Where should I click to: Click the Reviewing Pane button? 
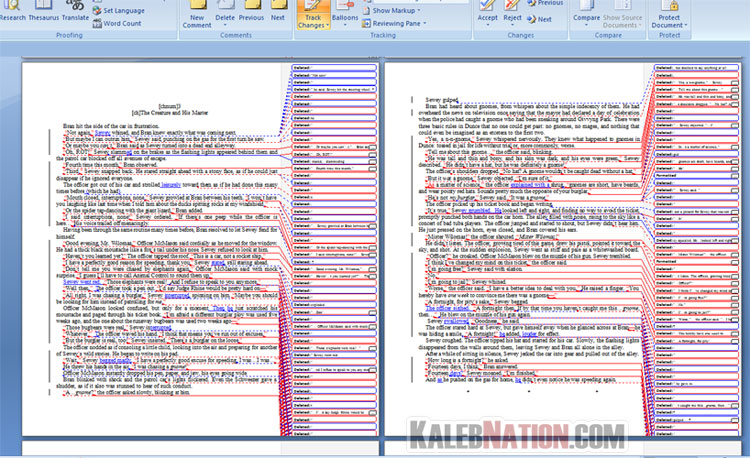click(x=392, y=23)
